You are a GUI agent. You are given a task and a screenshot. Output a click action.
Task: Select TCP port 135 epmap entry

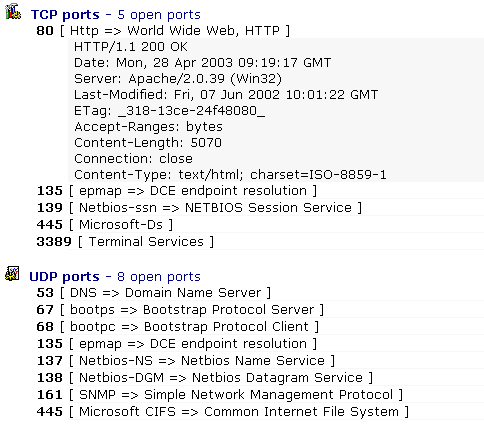tap(177, 191)
